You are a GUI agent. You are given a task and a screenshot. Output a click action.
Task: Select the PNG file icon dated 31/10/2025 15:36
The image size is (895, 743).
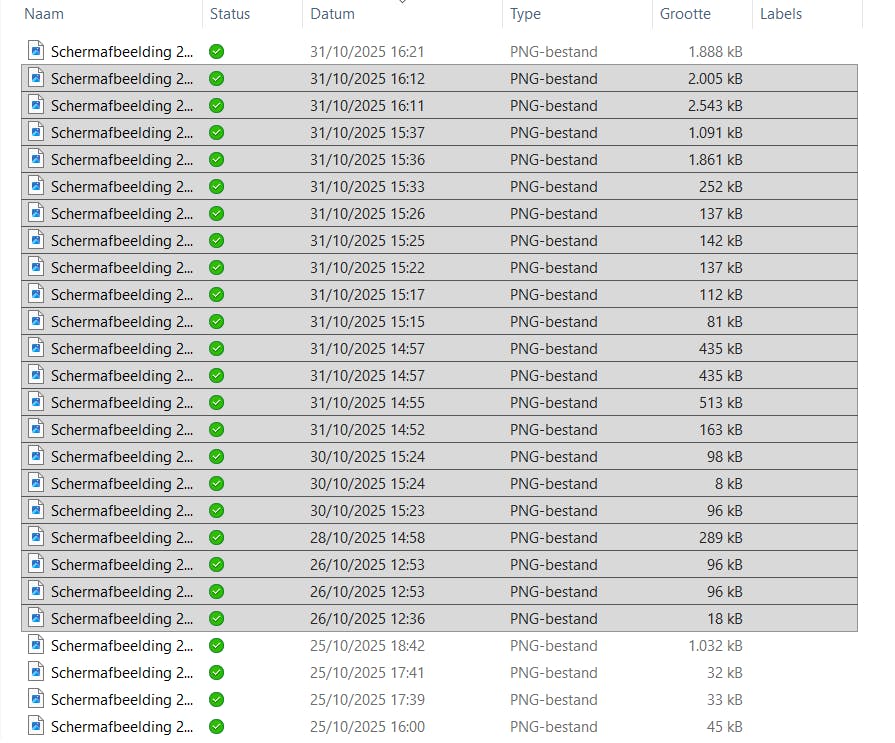tap(36, 159)
